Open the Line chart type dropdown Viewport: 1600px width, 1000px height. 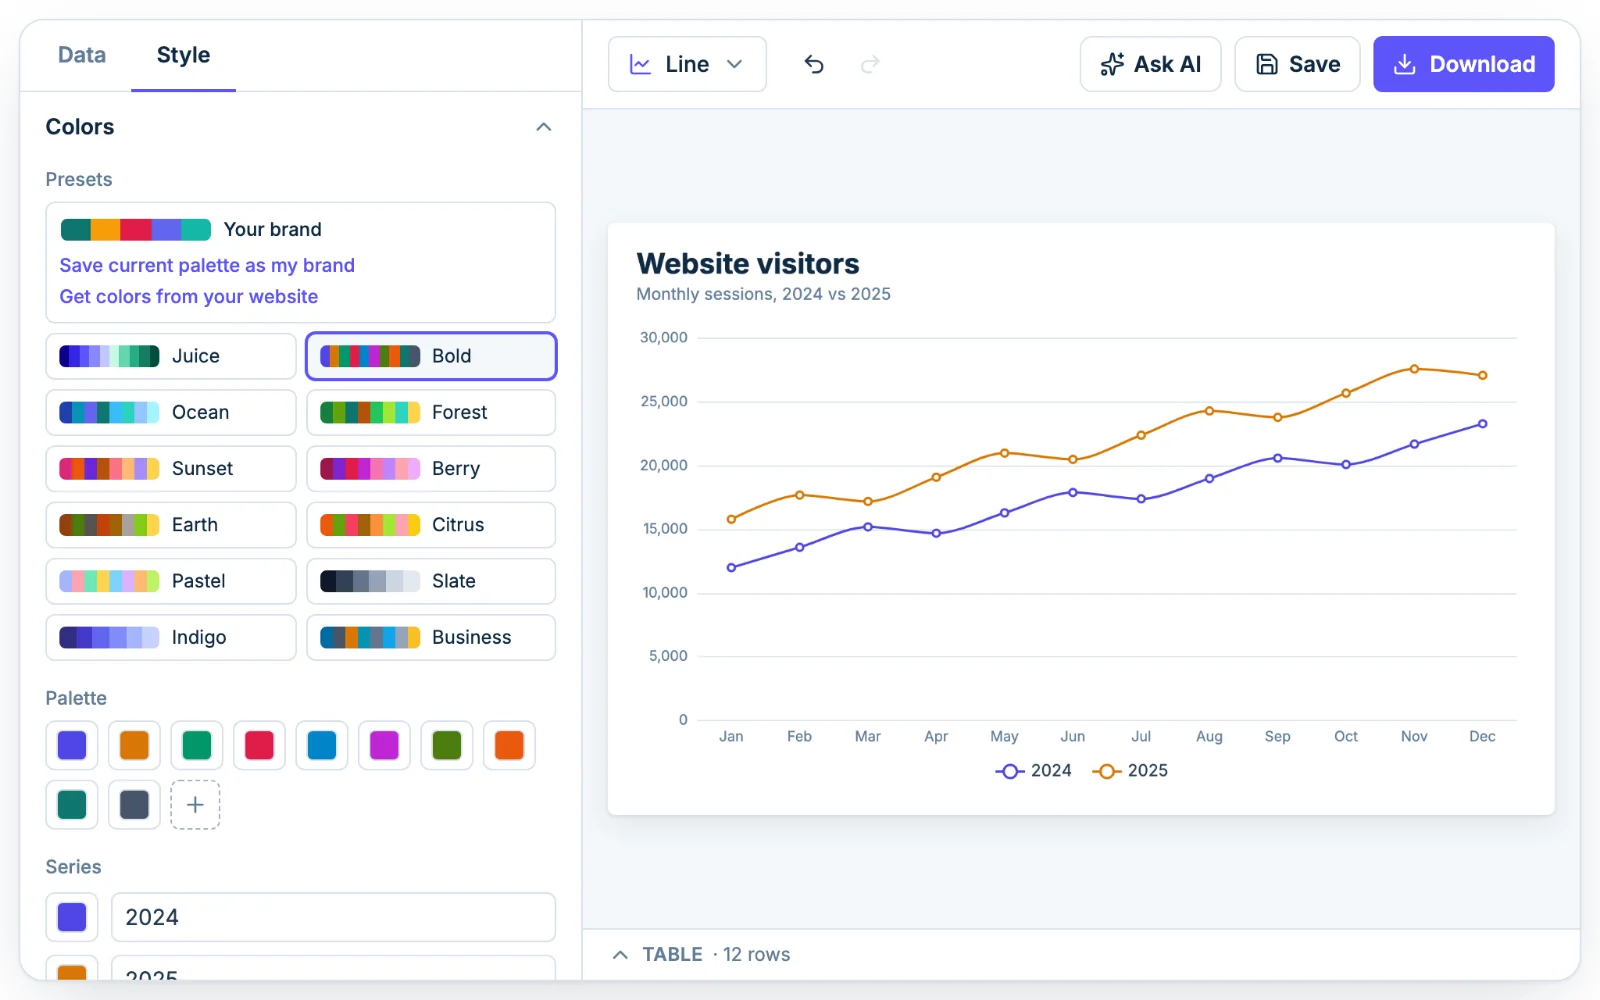pyautogui.click(x=687, y=64)
